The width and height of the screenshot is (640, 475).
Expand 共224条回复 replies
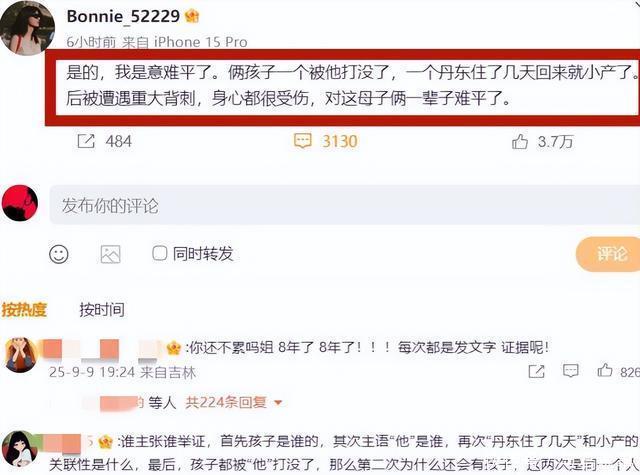pyautogui.click(x=226, y=403)
